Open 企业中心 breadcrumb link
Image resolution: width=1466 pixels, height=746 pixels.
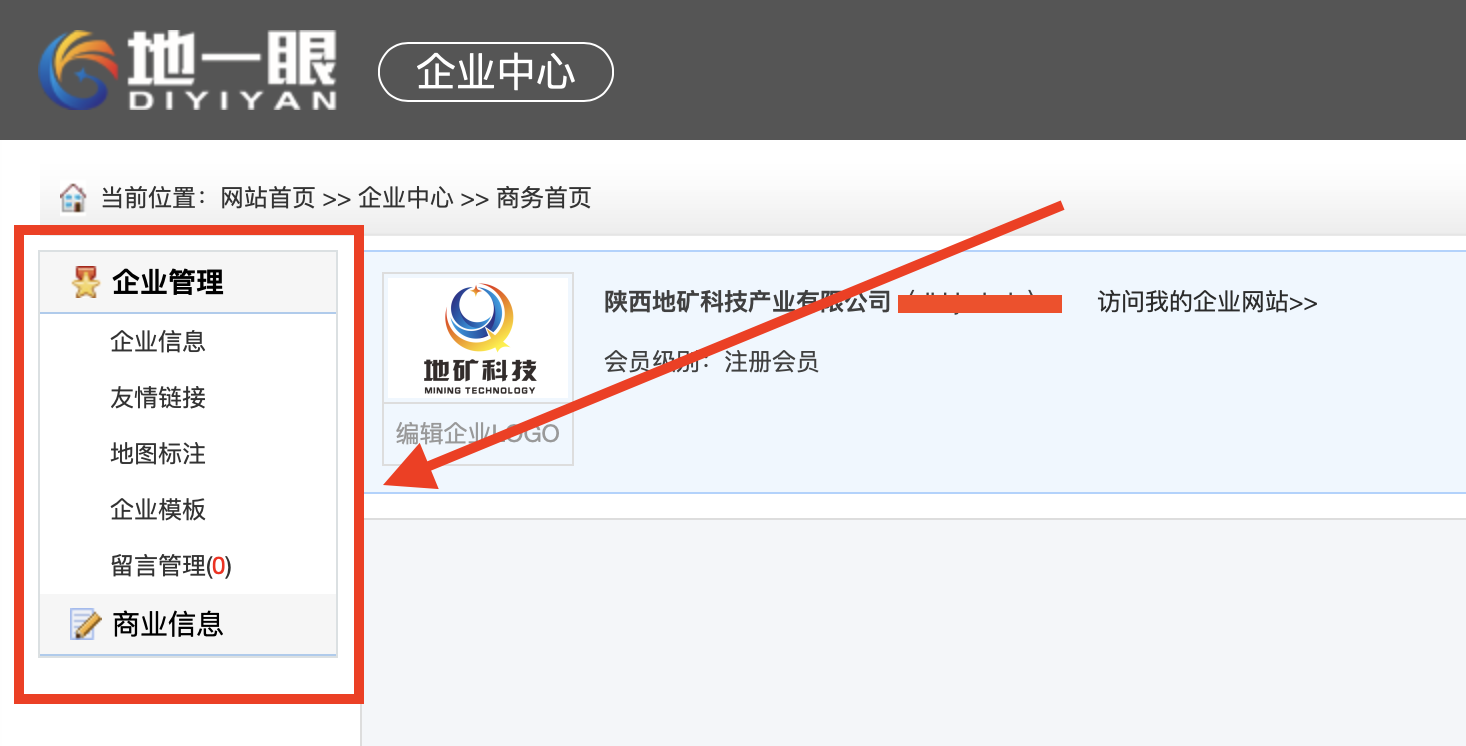tap(406, 198)
